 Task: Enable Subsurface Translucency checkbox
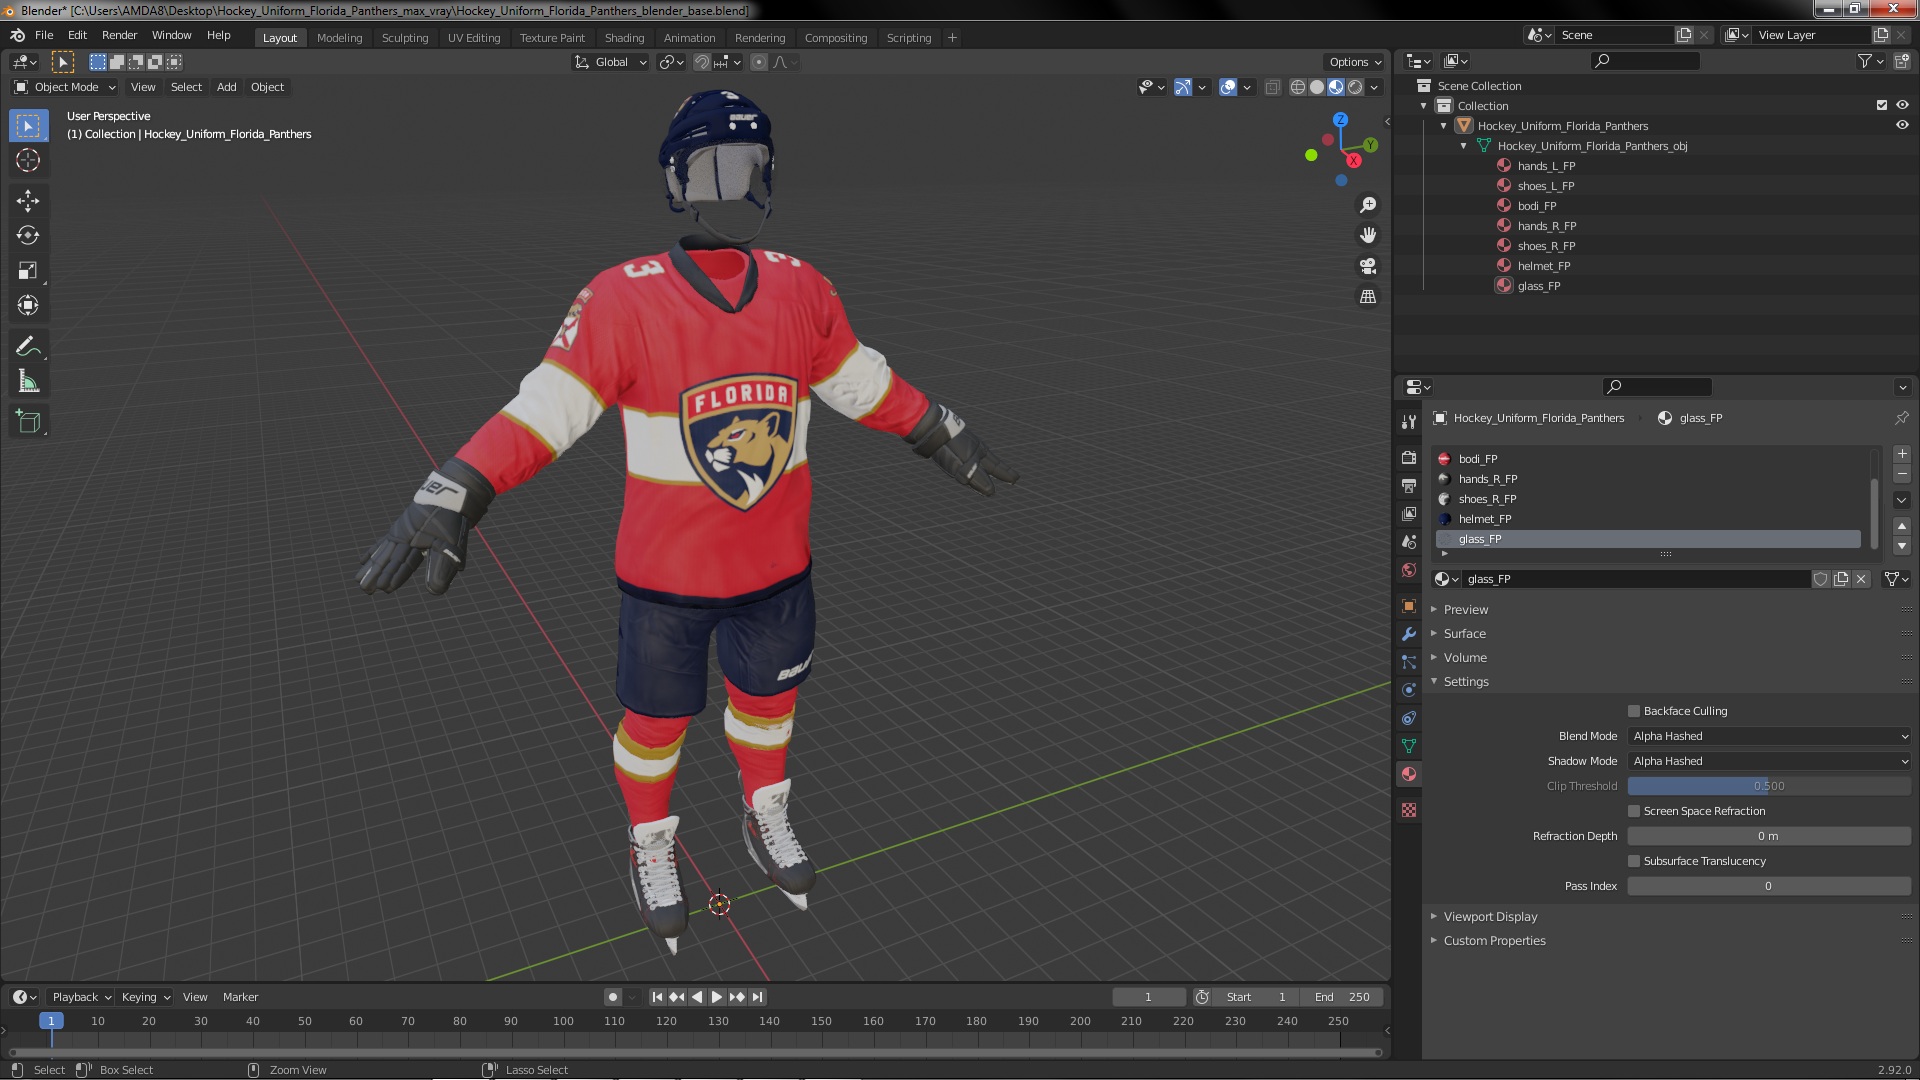tap(1634, 861)
